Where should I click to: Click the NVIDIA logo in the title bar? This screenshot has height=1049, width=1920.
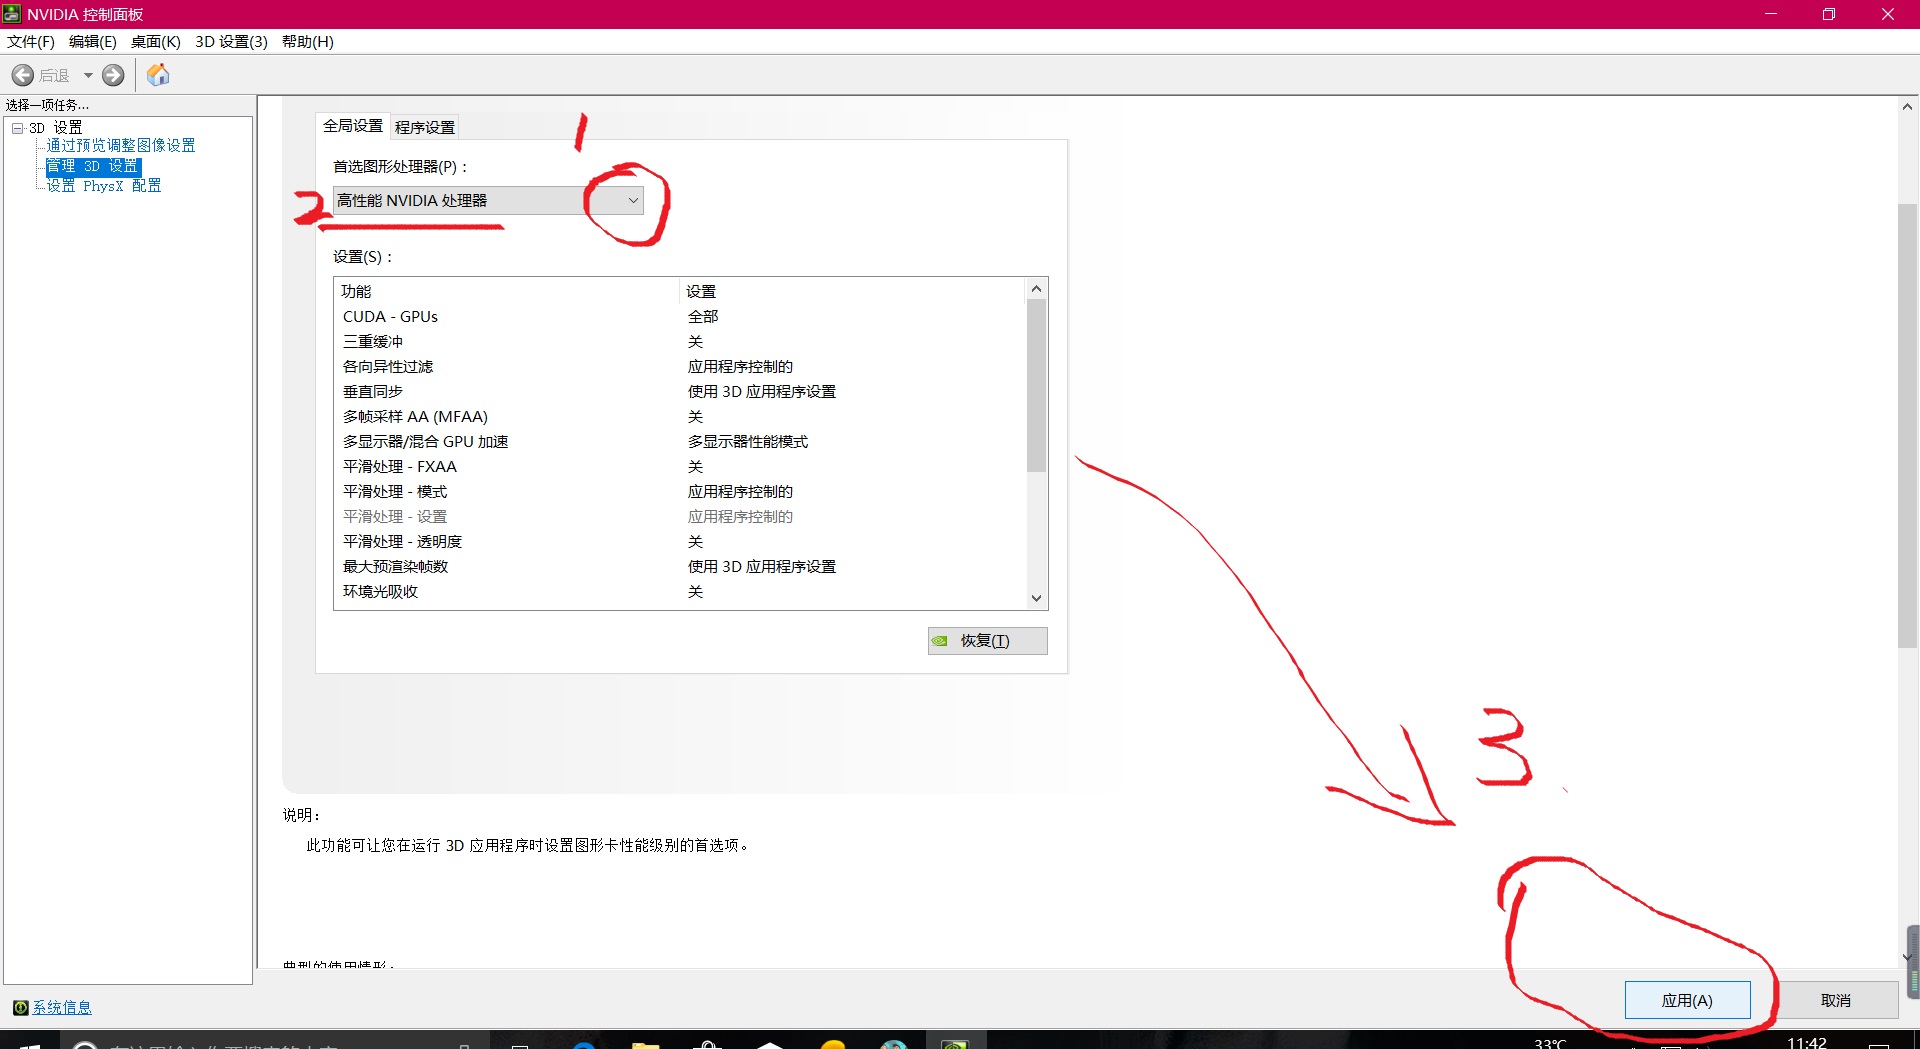tap(12, 14)
